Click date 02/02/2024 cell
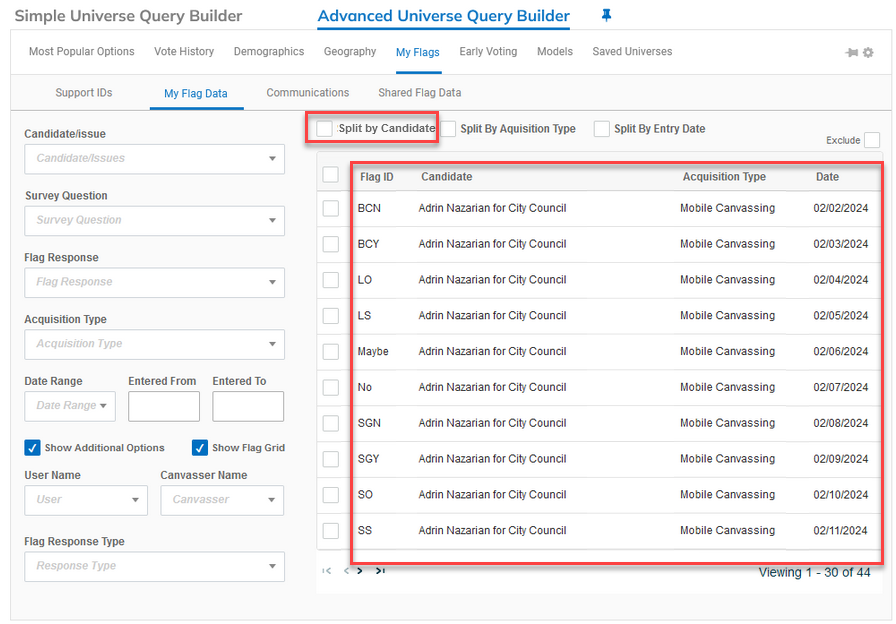 pos(841,208)
